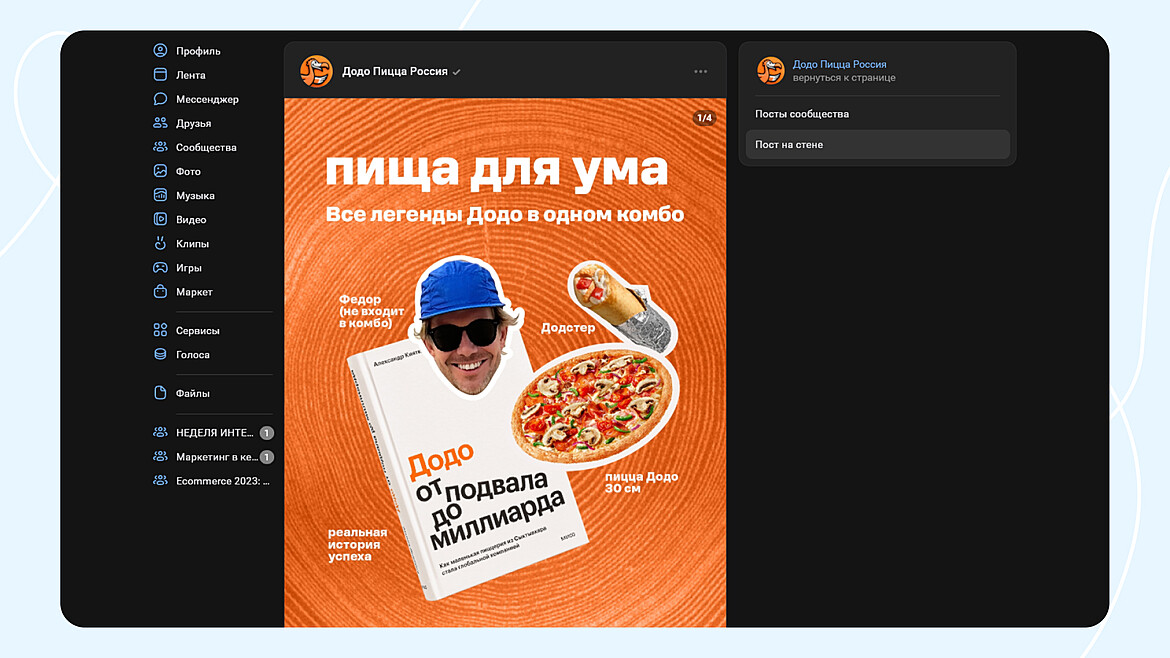The width and height of the screenshot is (1170, 658).
Task: Click the Dodo Pizza avatar in post header
Action: tap(316, 71)
